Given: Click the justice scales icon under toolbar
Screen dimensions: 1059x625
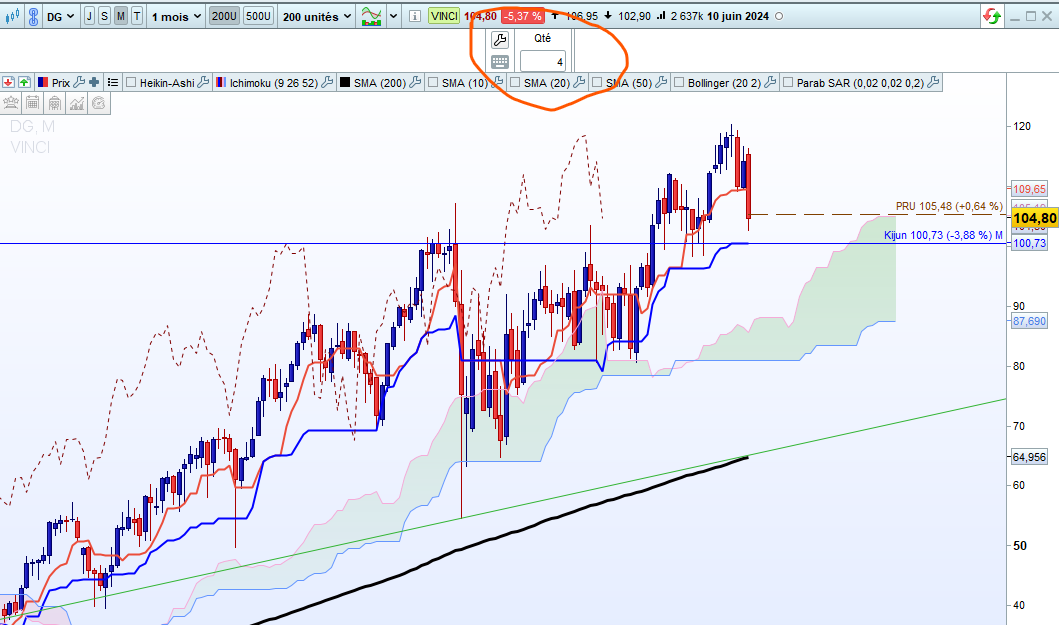Looking at the screenshot, I should [x=11, y=103].
